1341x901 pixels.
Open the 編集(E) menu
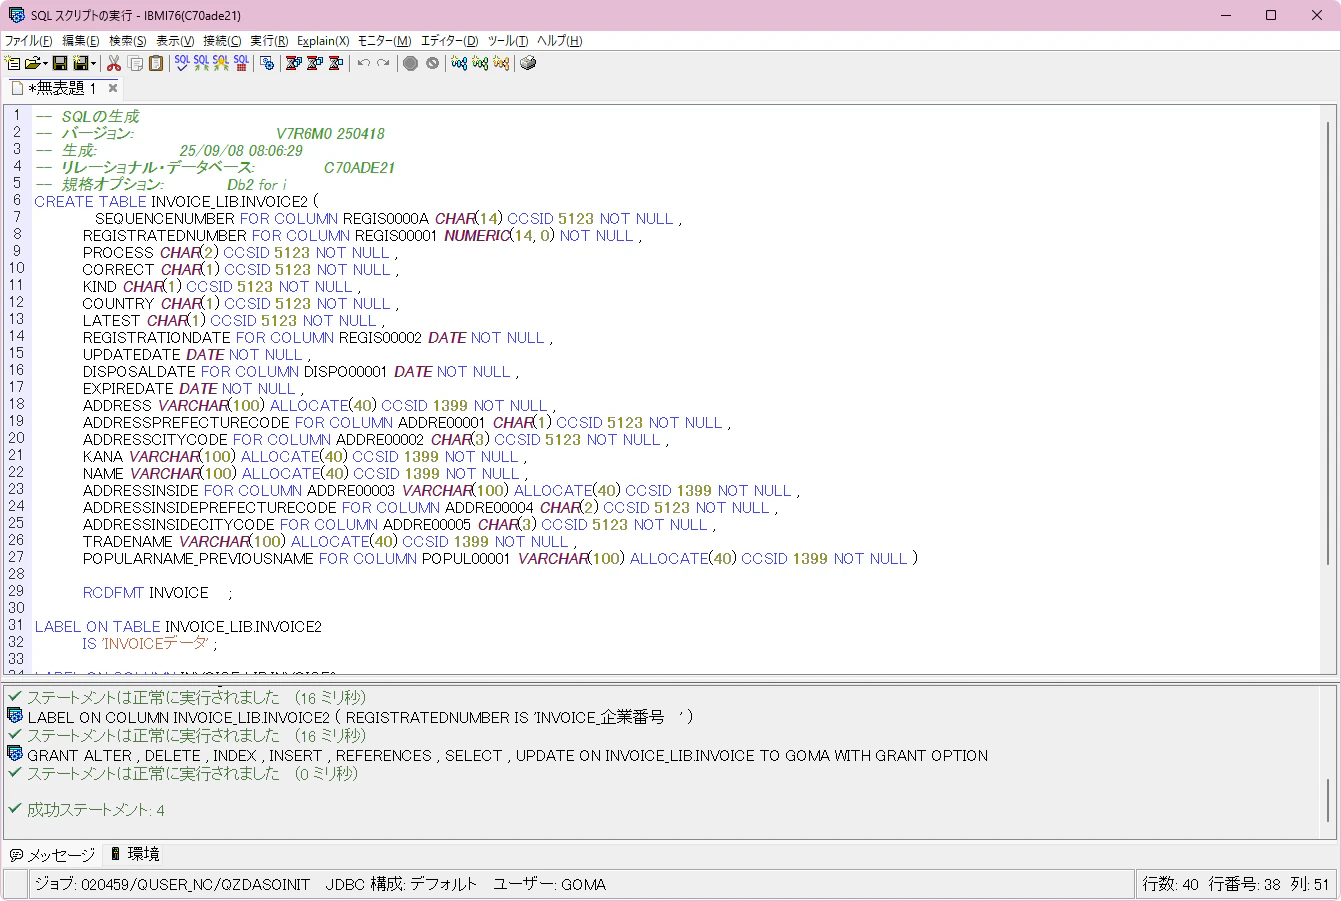[x=81, y=41]
